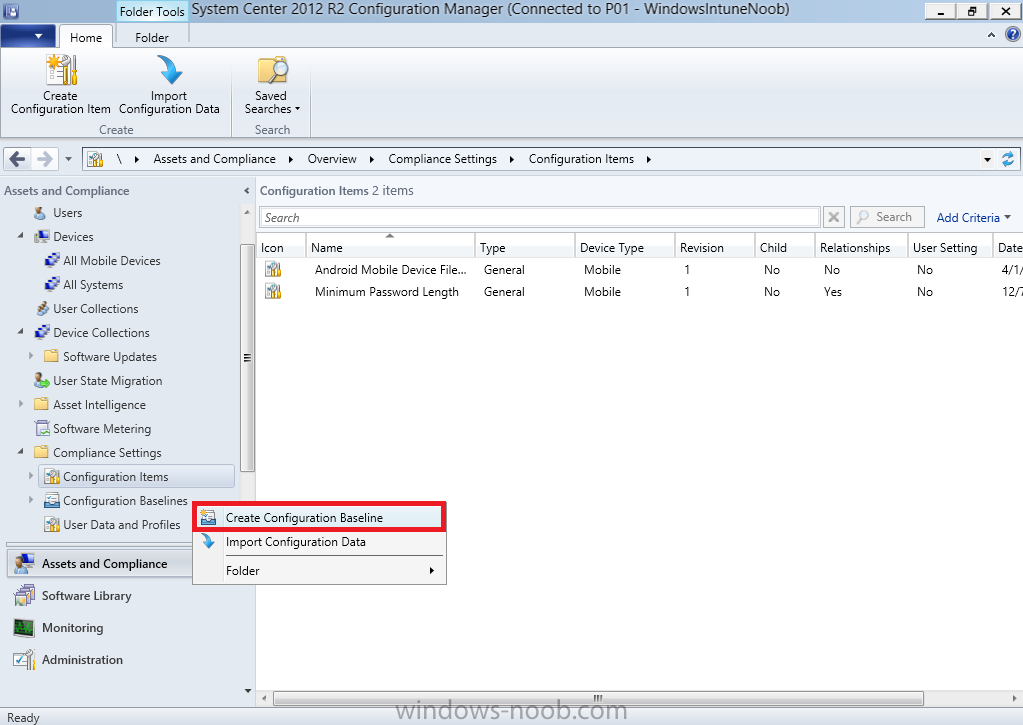Viewport: 1023px width, 725px height.
Task: Click the Import Configuration Data ribbon icon
Action: [170, 70]
